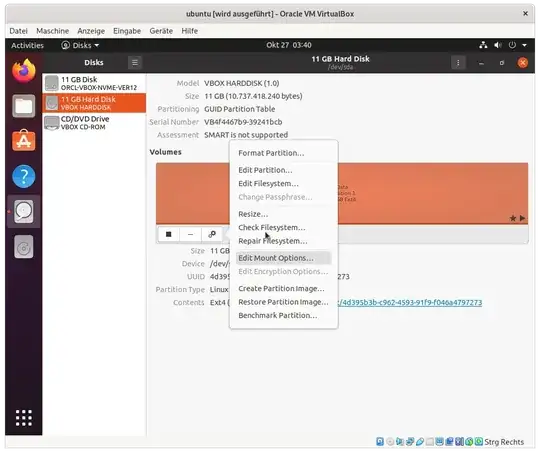Open the volume icon in top bar
Viewport: 540px width, 453px height.
click(x=498, y=45)
